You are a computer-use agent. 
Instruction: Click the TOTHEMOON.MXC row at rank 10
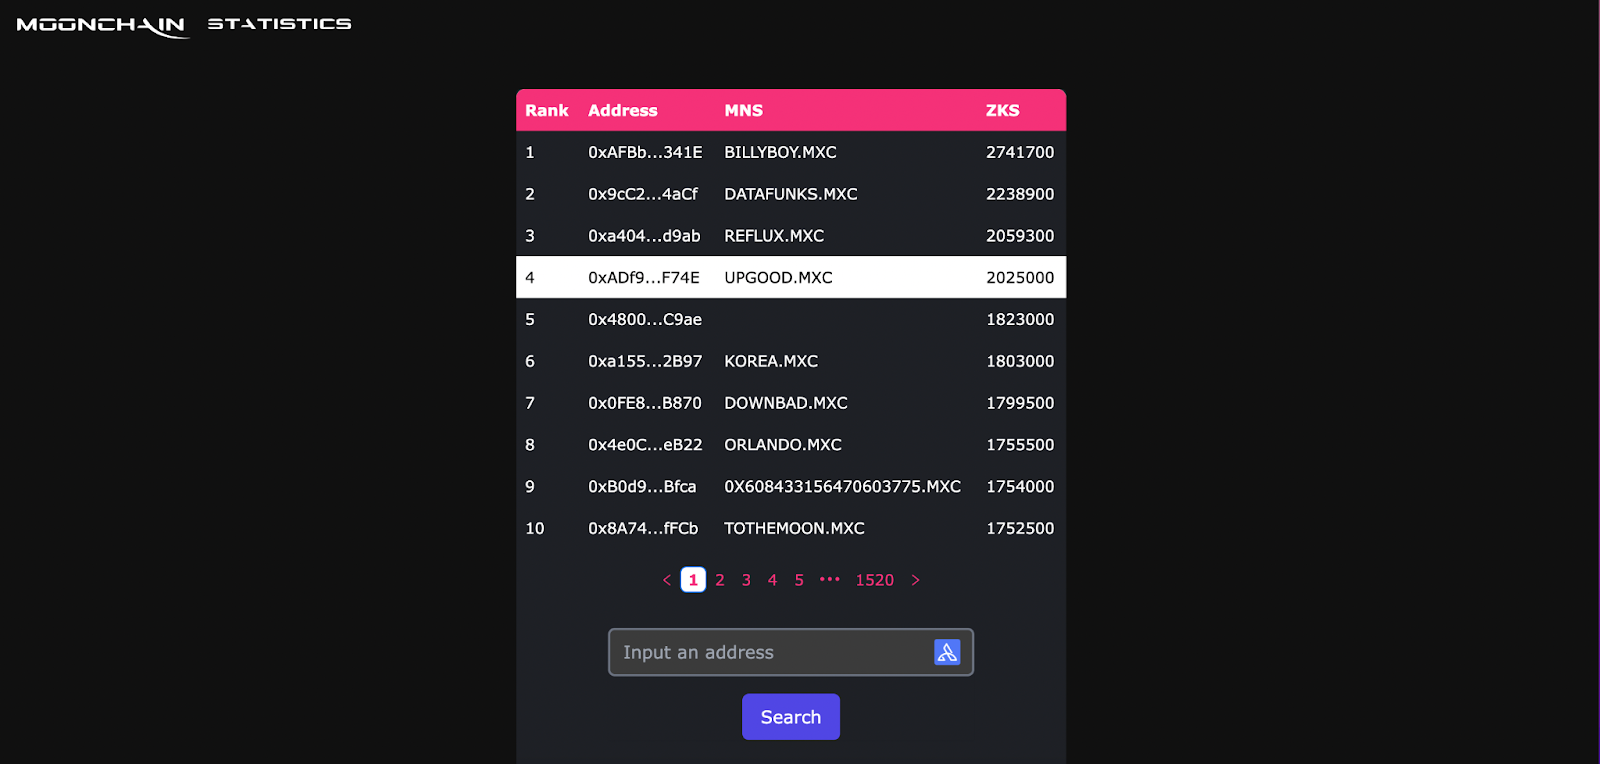point(790,528)
